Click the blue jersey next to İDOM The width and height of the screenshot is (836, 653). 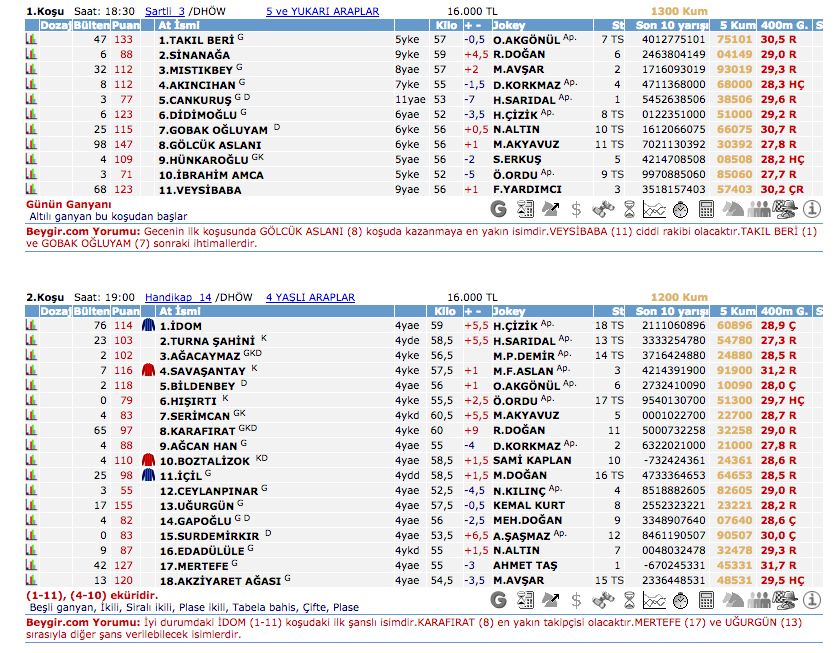click(x=148, y=325)
